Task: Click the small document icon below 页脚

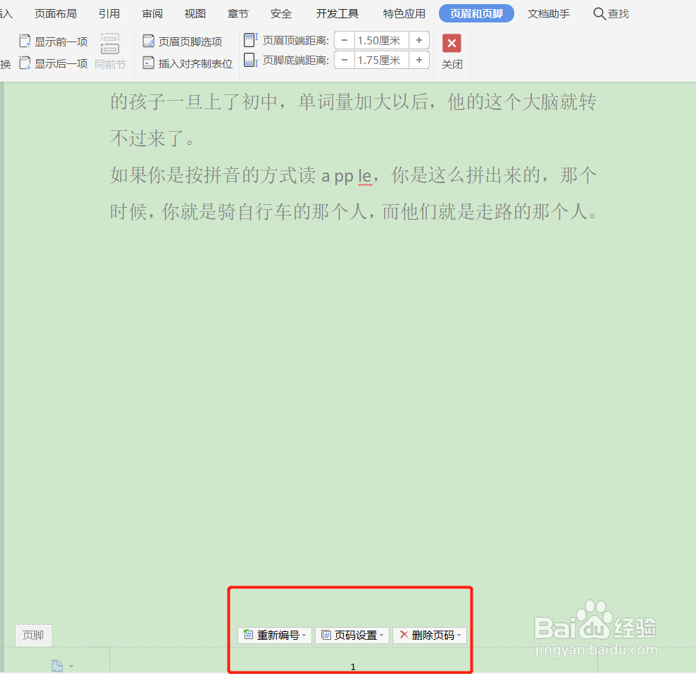Action: pyautogui.click(x=57, y=666)
